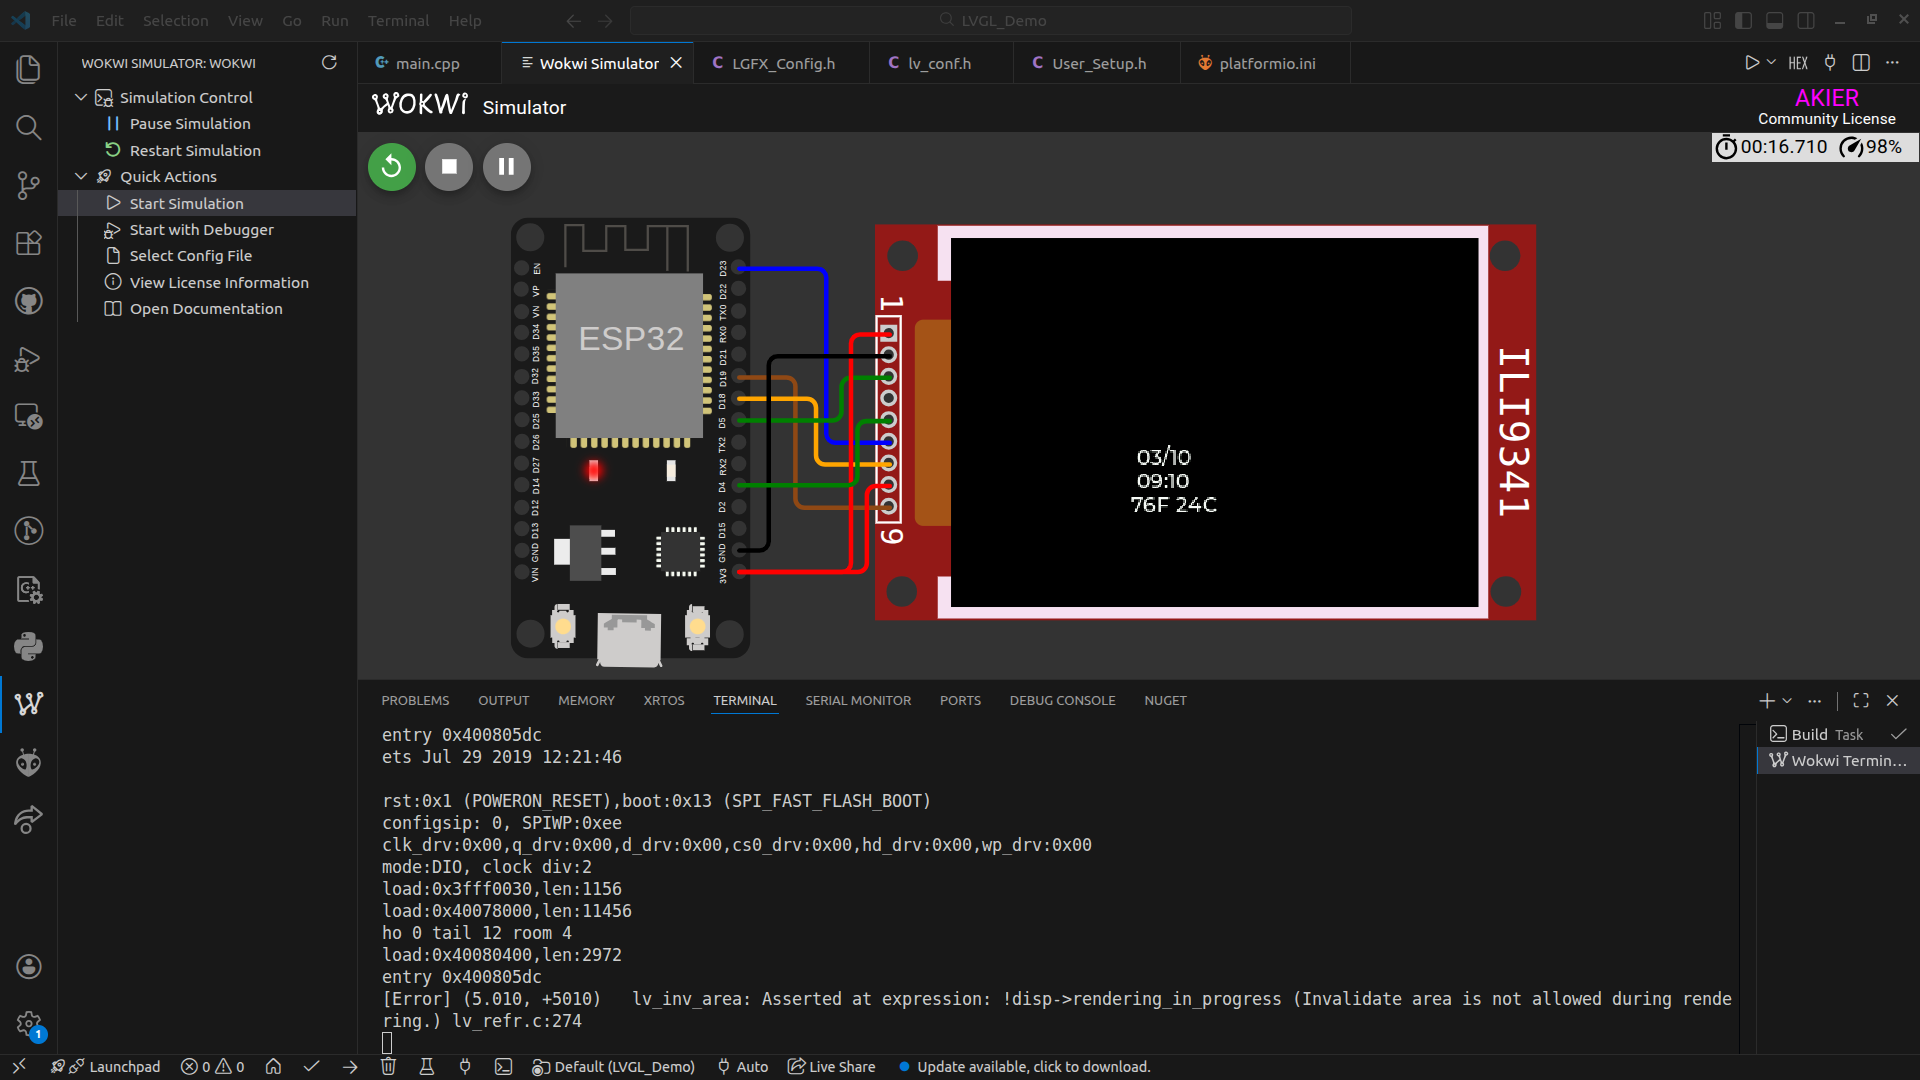
Task: Open the new terminal launch profile dropdown
Action: click(x=1788, y=701)
